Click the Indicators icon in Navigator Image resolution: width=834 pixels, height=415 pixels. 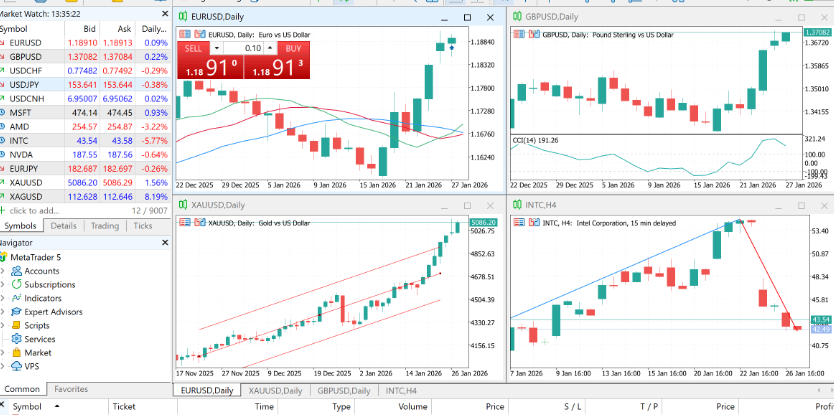pos(16,298)
